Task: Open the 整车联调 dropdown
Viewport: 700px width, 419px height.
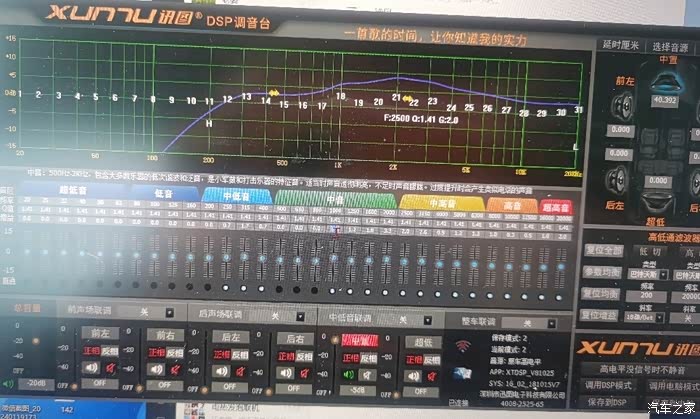Action: pyautogui.click(x=552, y=324)
